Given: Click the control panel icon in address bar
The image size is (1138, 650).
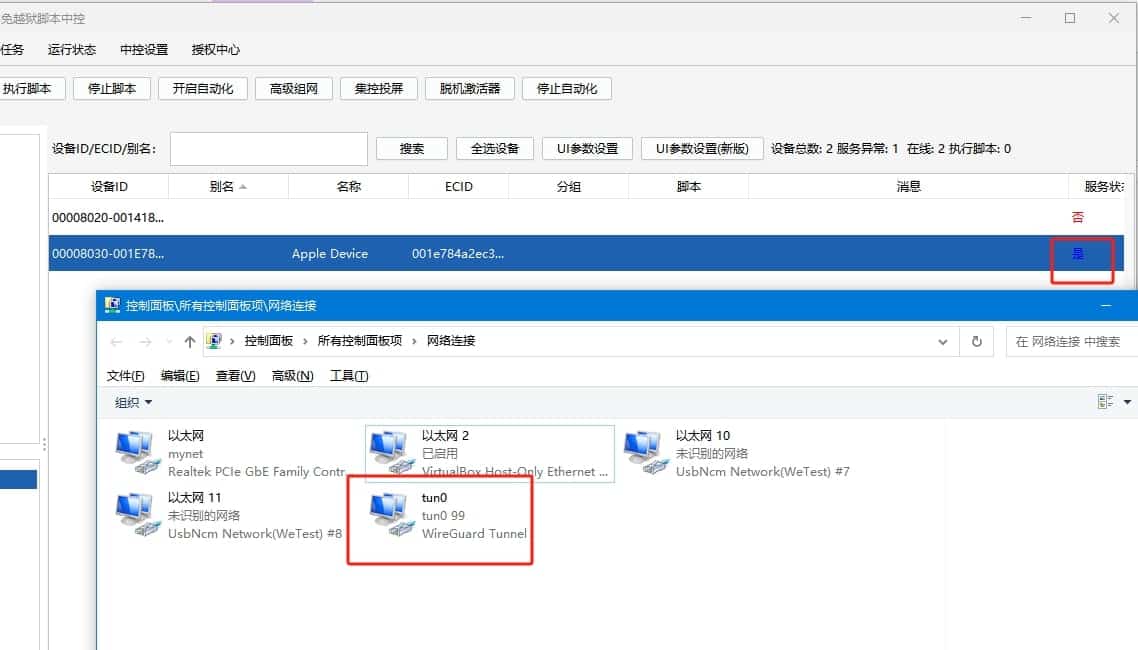Looking at the screenshot, I should pyautogui.click(x=213, y=341).
